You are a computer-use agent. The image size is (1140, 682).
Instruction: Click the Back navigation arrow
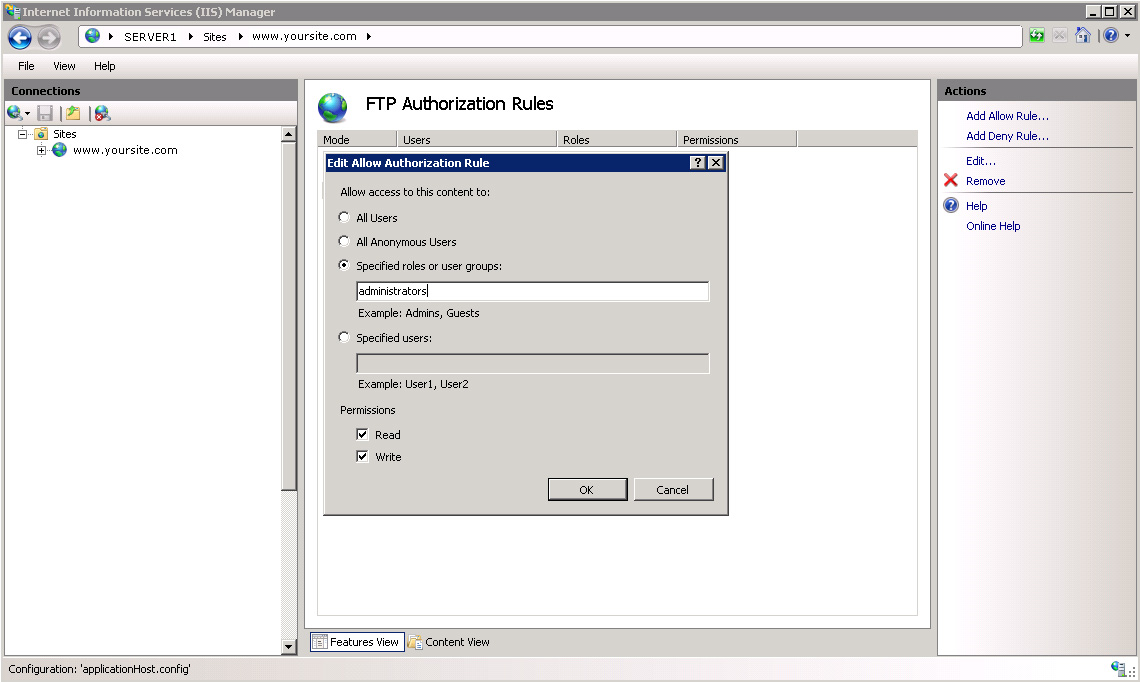(x=20, y=37)
